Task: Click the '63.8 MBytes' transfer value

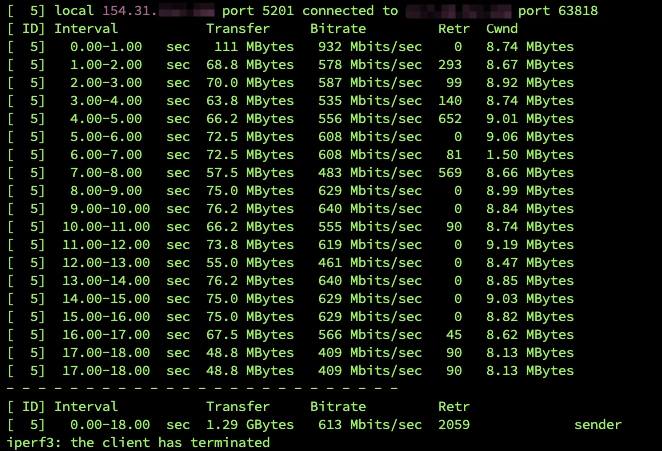Action: (250, 101)
